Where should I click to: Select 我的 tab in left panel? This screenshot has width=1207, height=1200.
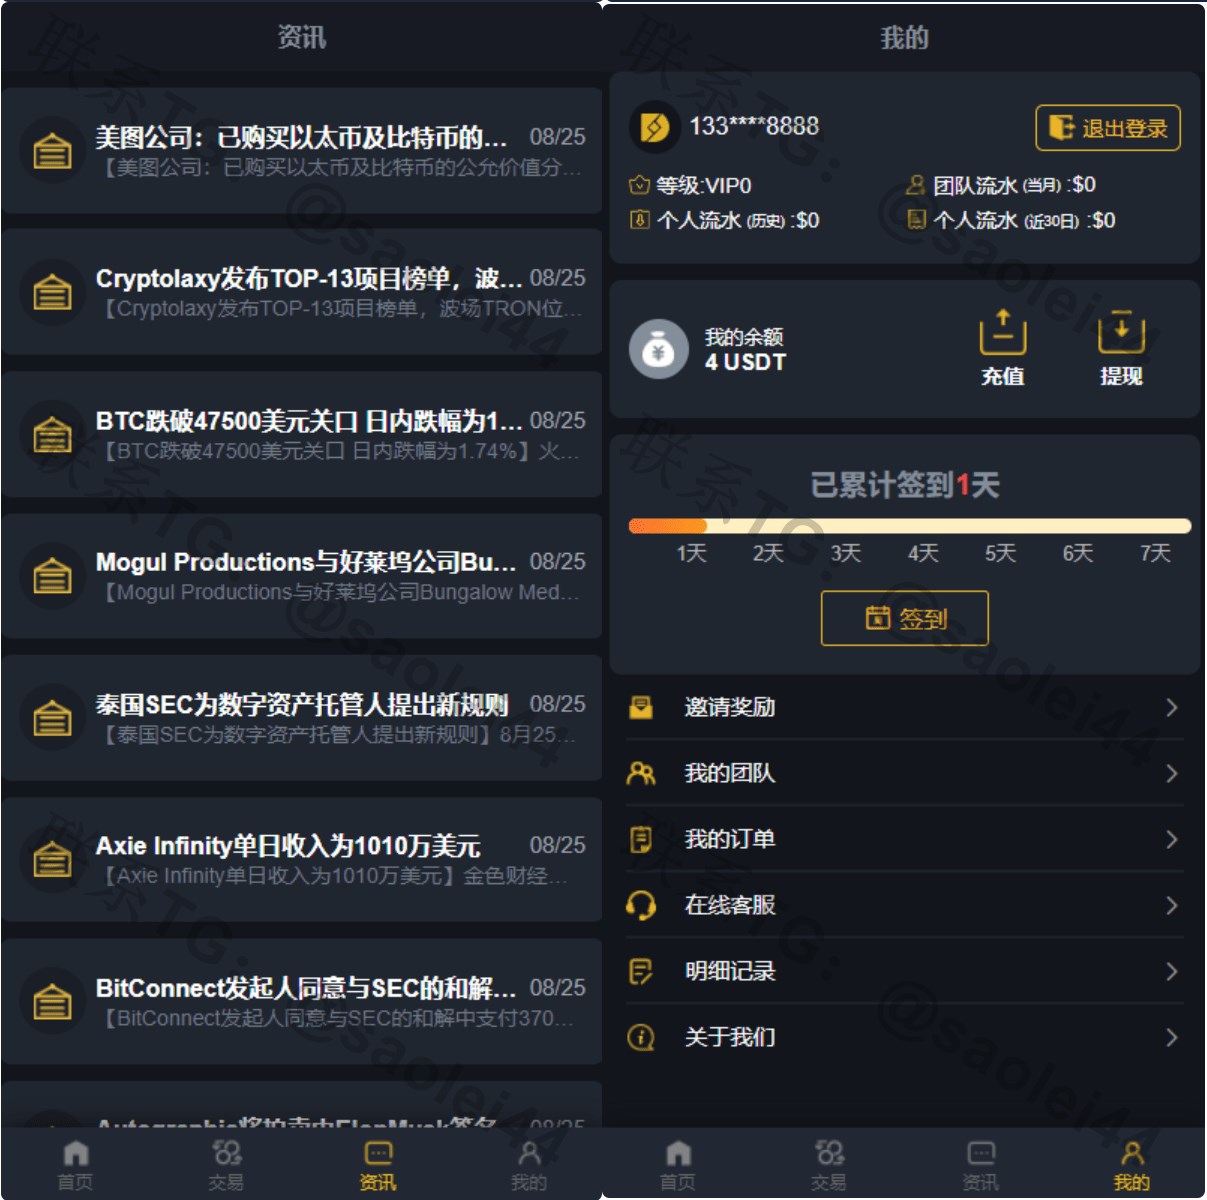tap(529, 1165)
